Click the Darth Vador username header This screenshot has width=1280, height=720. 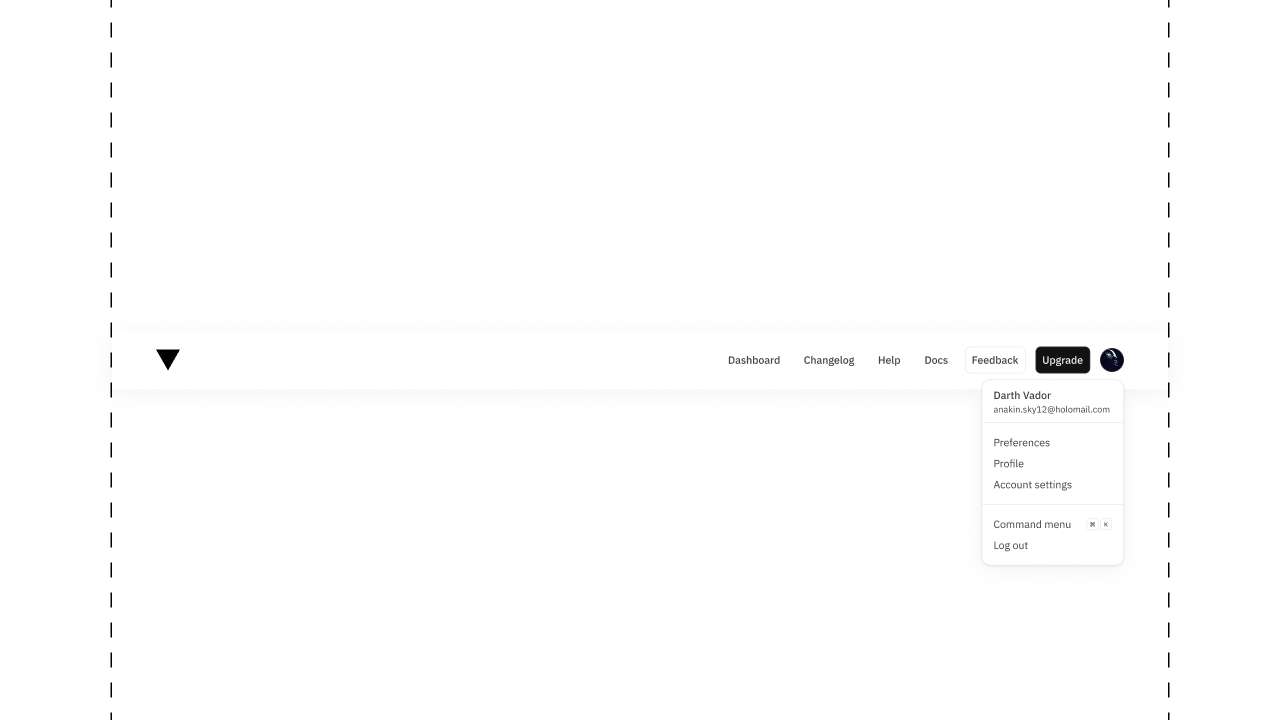(x=1022, y=395)
